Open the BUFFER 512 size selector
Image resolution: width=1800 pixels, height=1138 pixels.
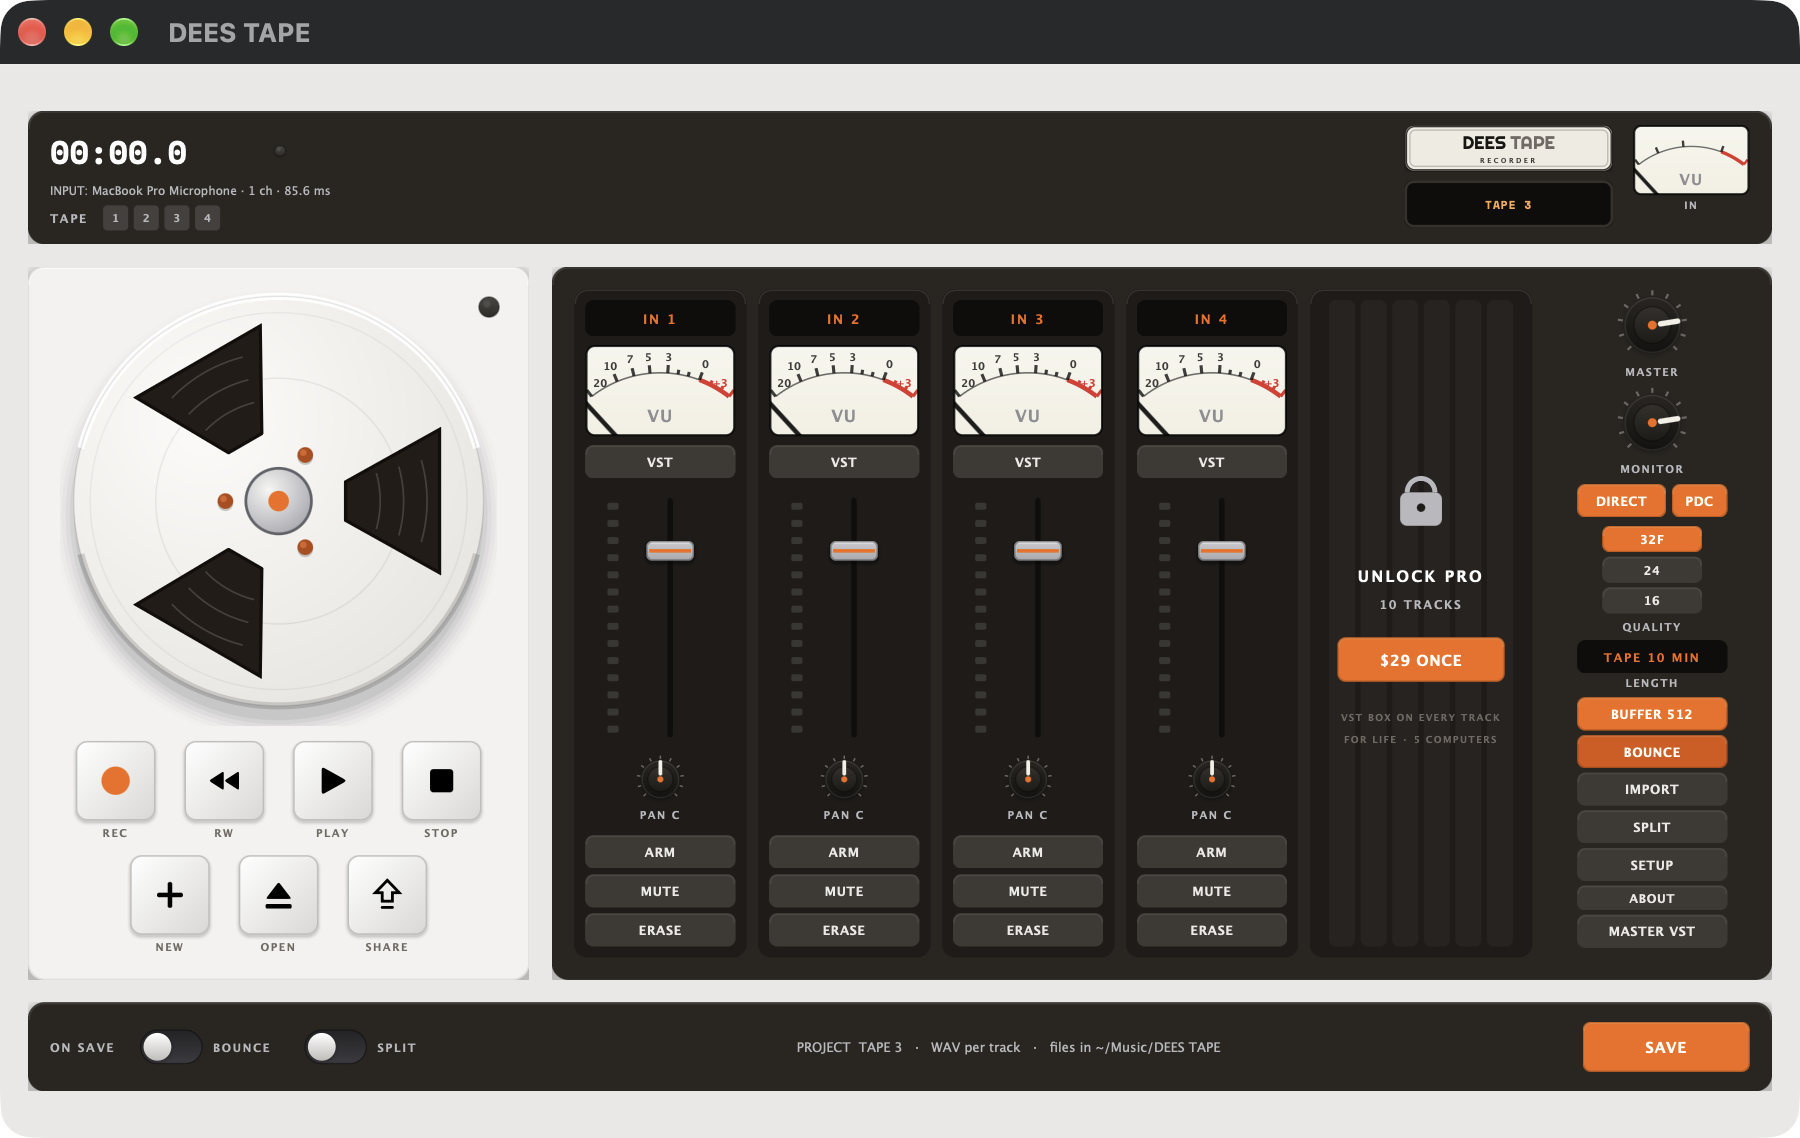pyautogui.click(x=1652, y=714)
